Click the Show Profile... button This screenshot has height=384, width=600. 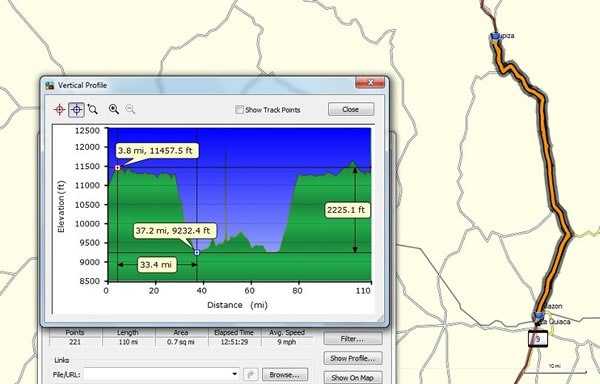tap(353, 358)
